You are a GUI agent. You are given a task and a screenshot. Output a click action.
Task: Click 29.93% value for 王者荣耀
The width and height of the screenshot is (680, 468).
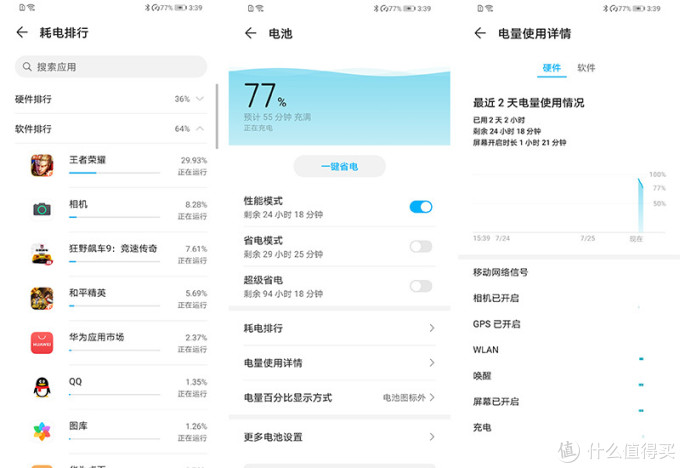[194, 160]
